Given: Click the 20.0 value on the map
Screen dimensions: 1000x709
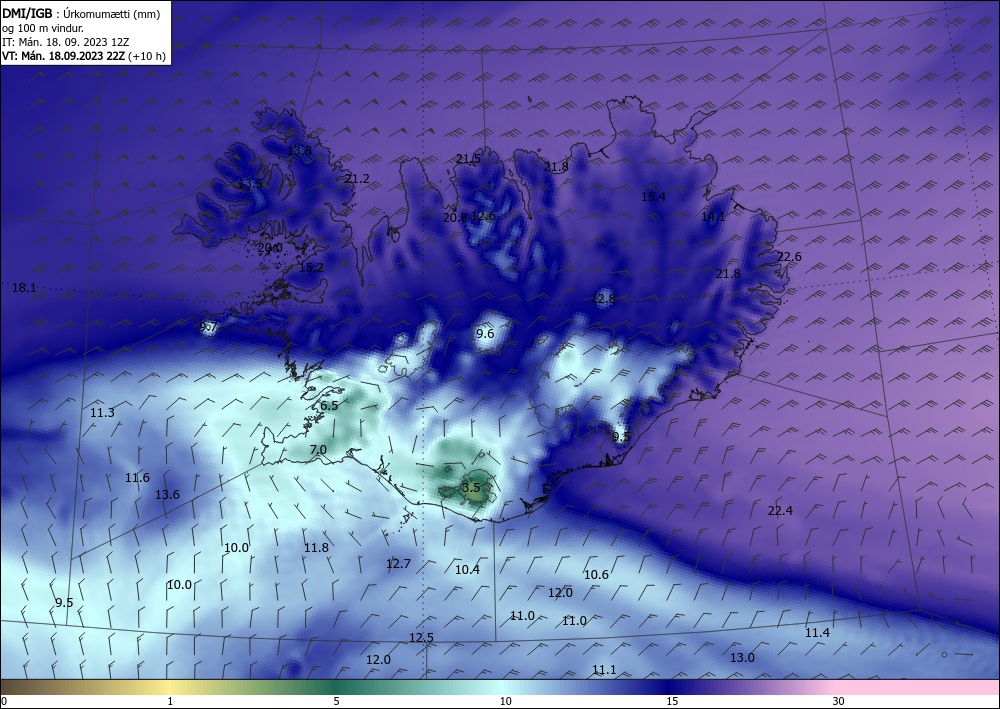Looking at the screenshot, I should point(270,247).
